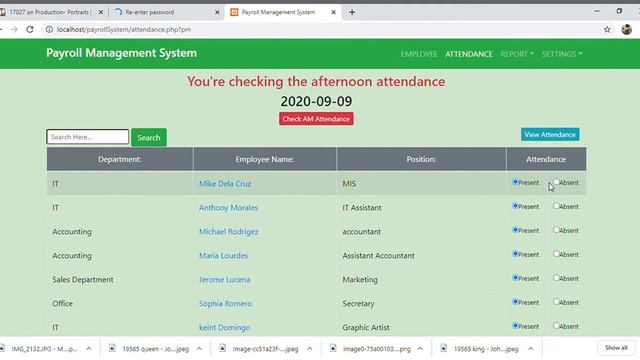Choose Present for Jerome Lucena
640x360 pixels.
coord(515,278)
